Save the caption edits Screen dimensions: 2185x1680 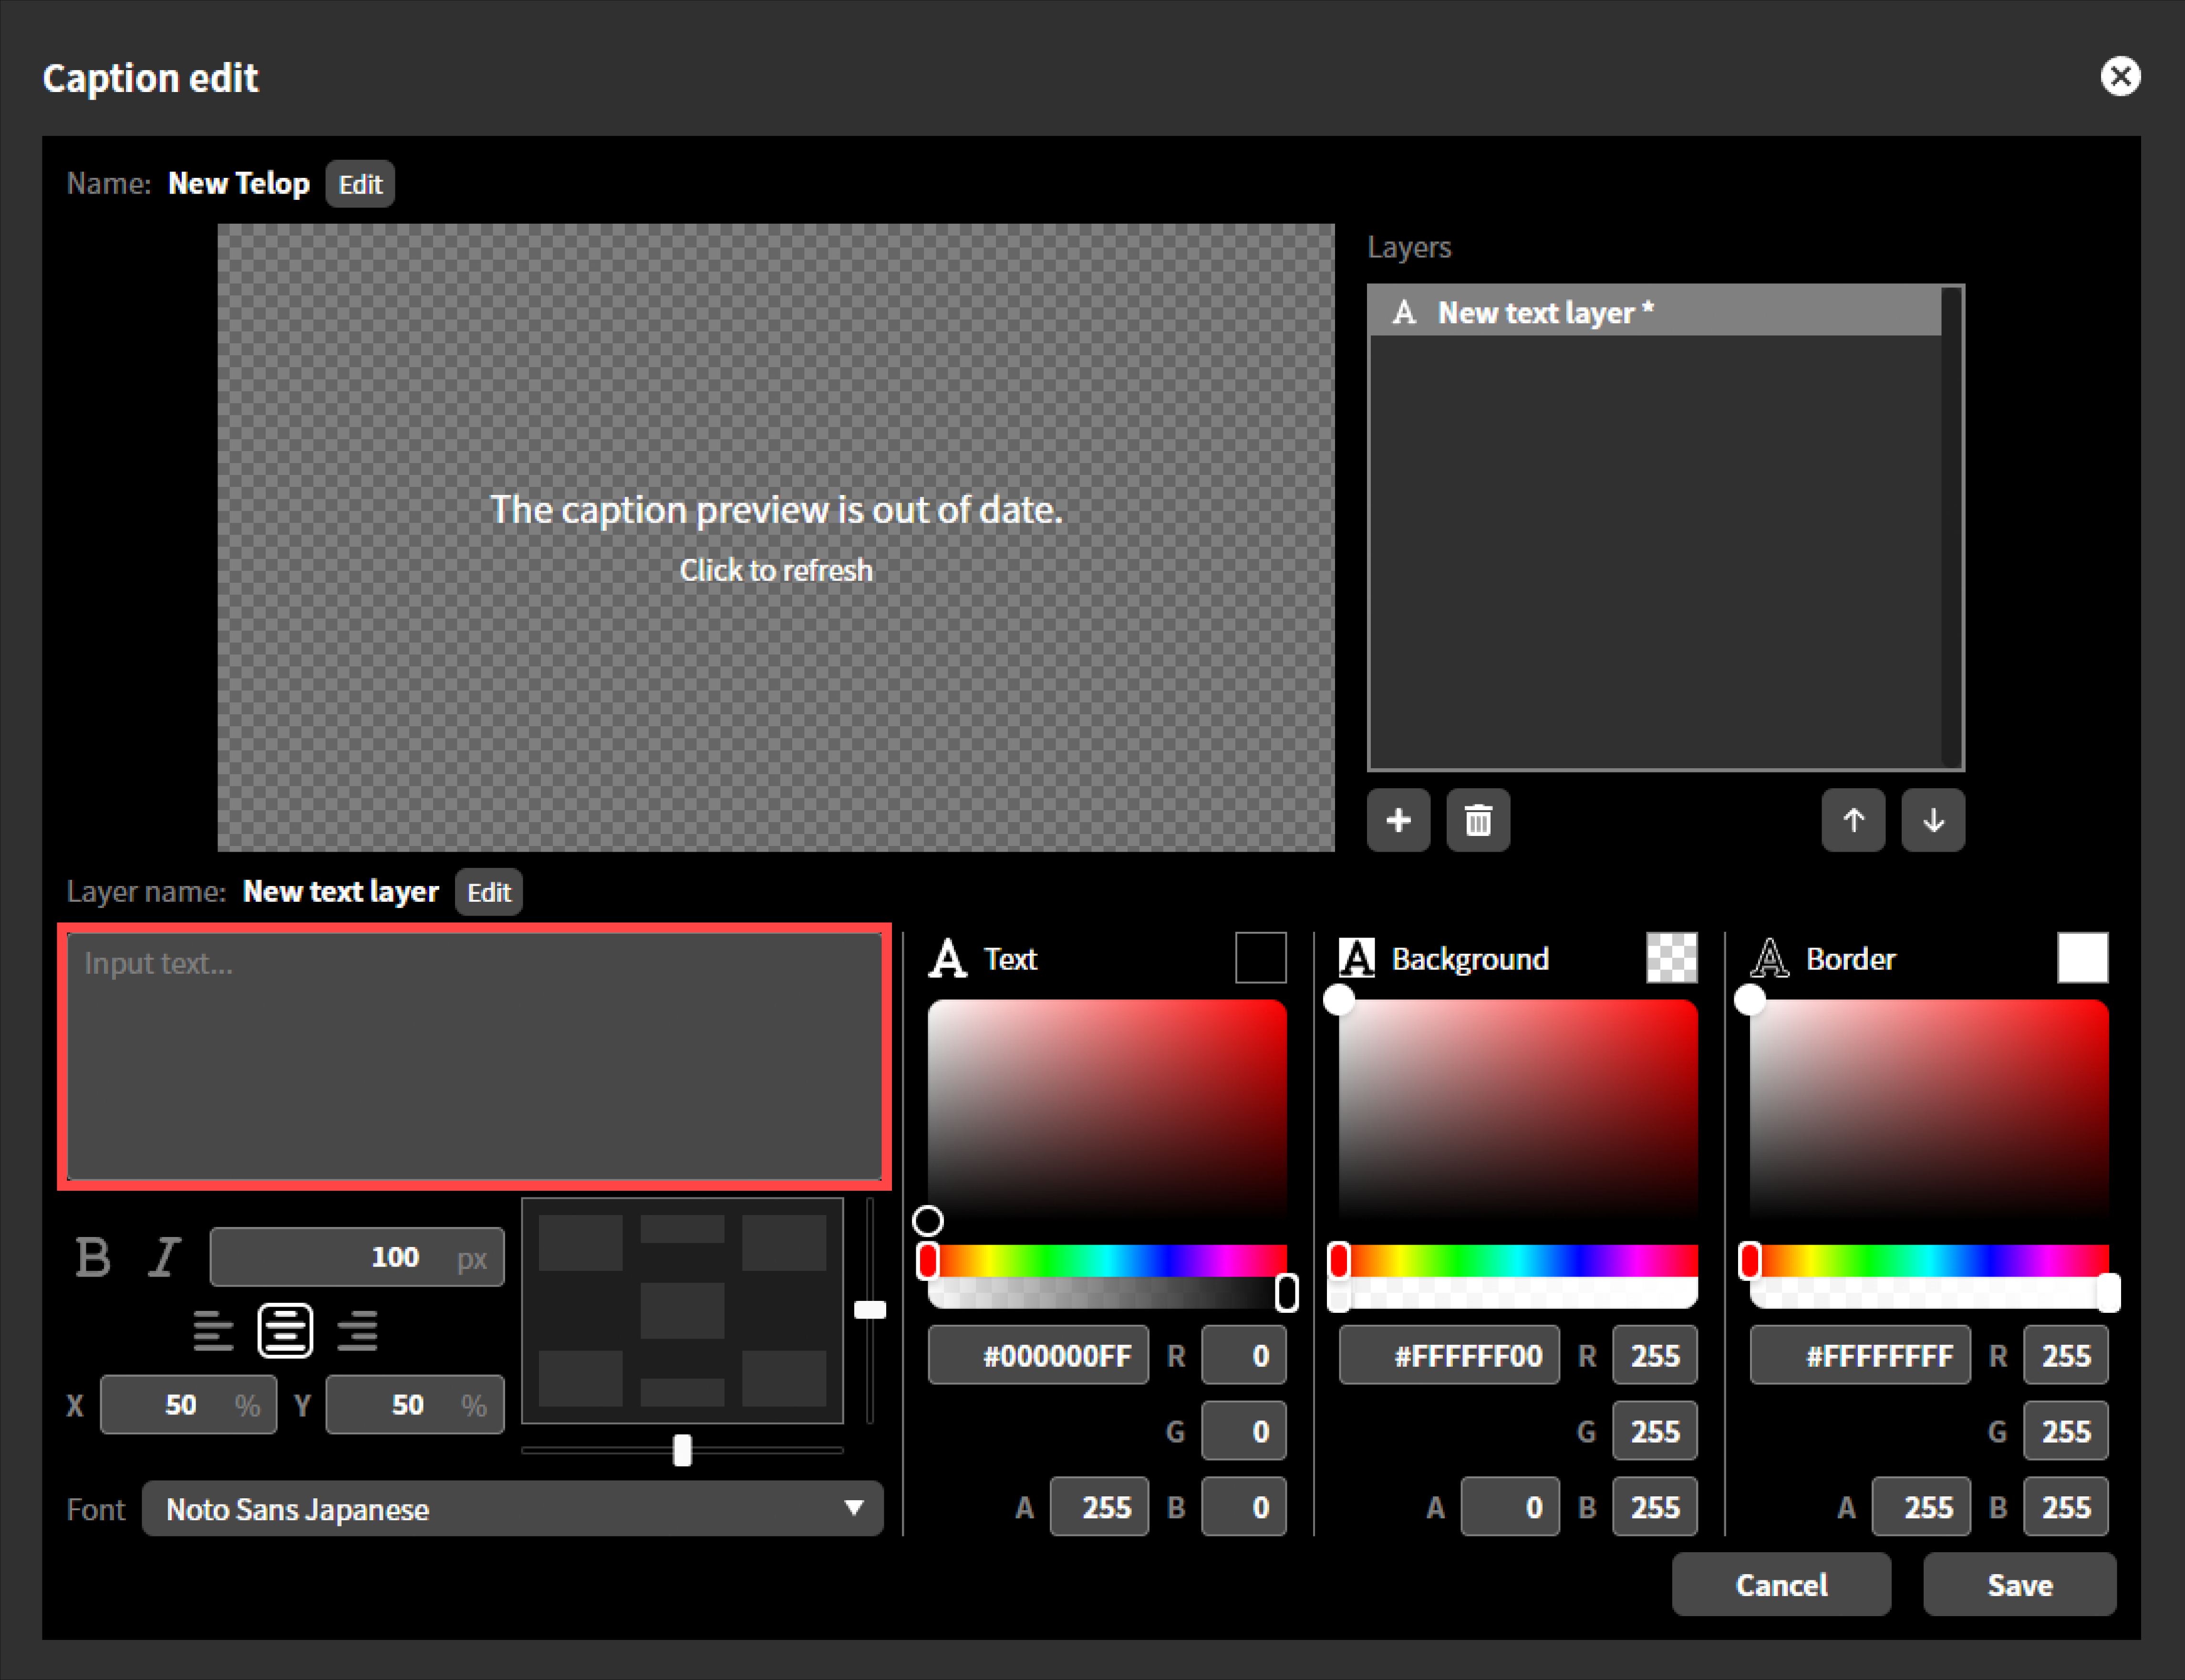pyautogui.click(x=2019, y=1584)
